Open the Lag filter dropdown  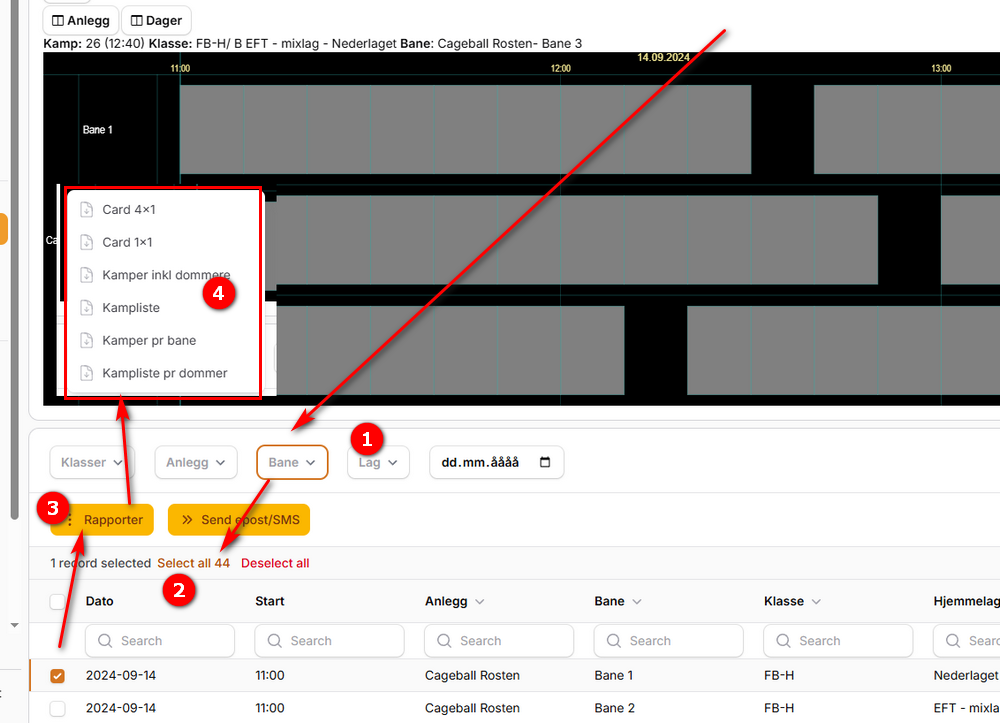(x=378, y=462)
